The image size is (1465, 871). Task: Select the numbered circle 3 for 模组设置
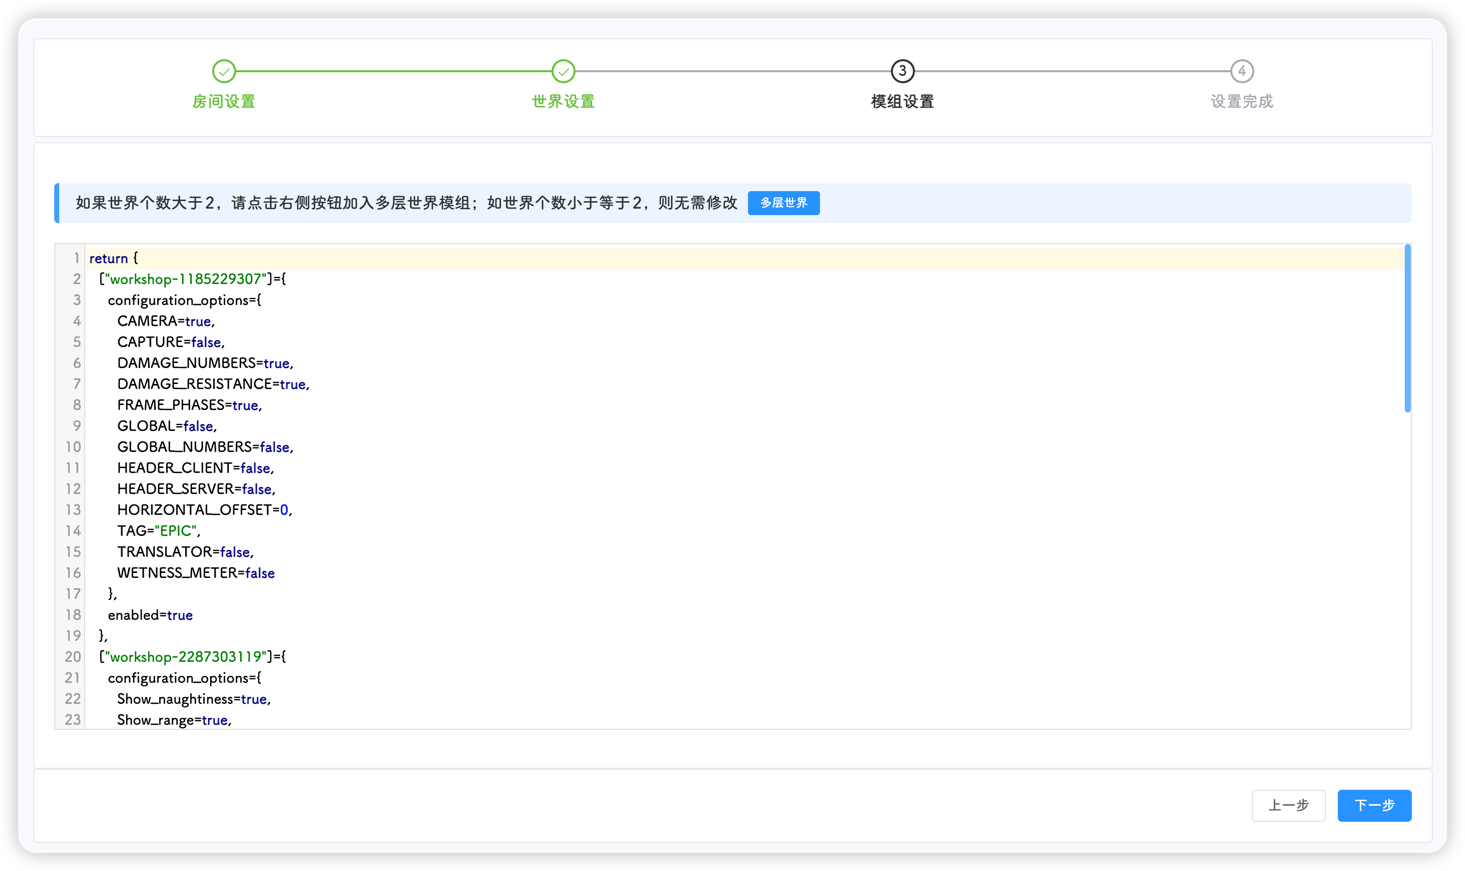902,71
